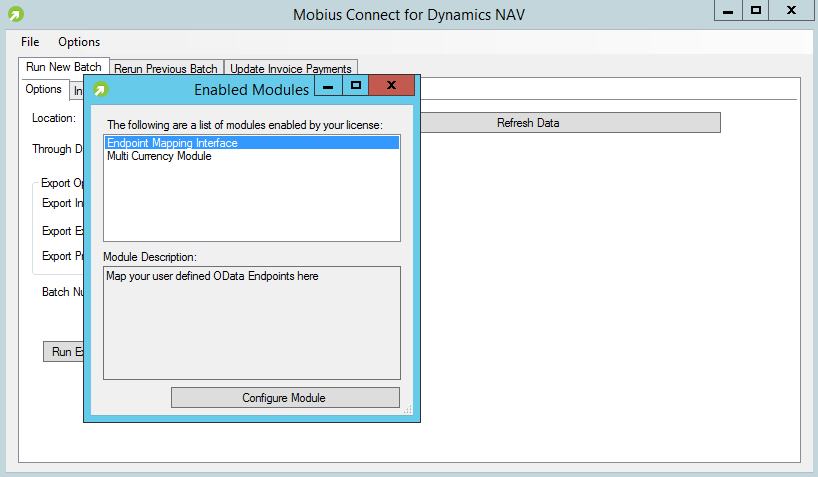818x477 pixels.
Task: Minimize the Mobius Connect main window
Action: pos(728,10)
